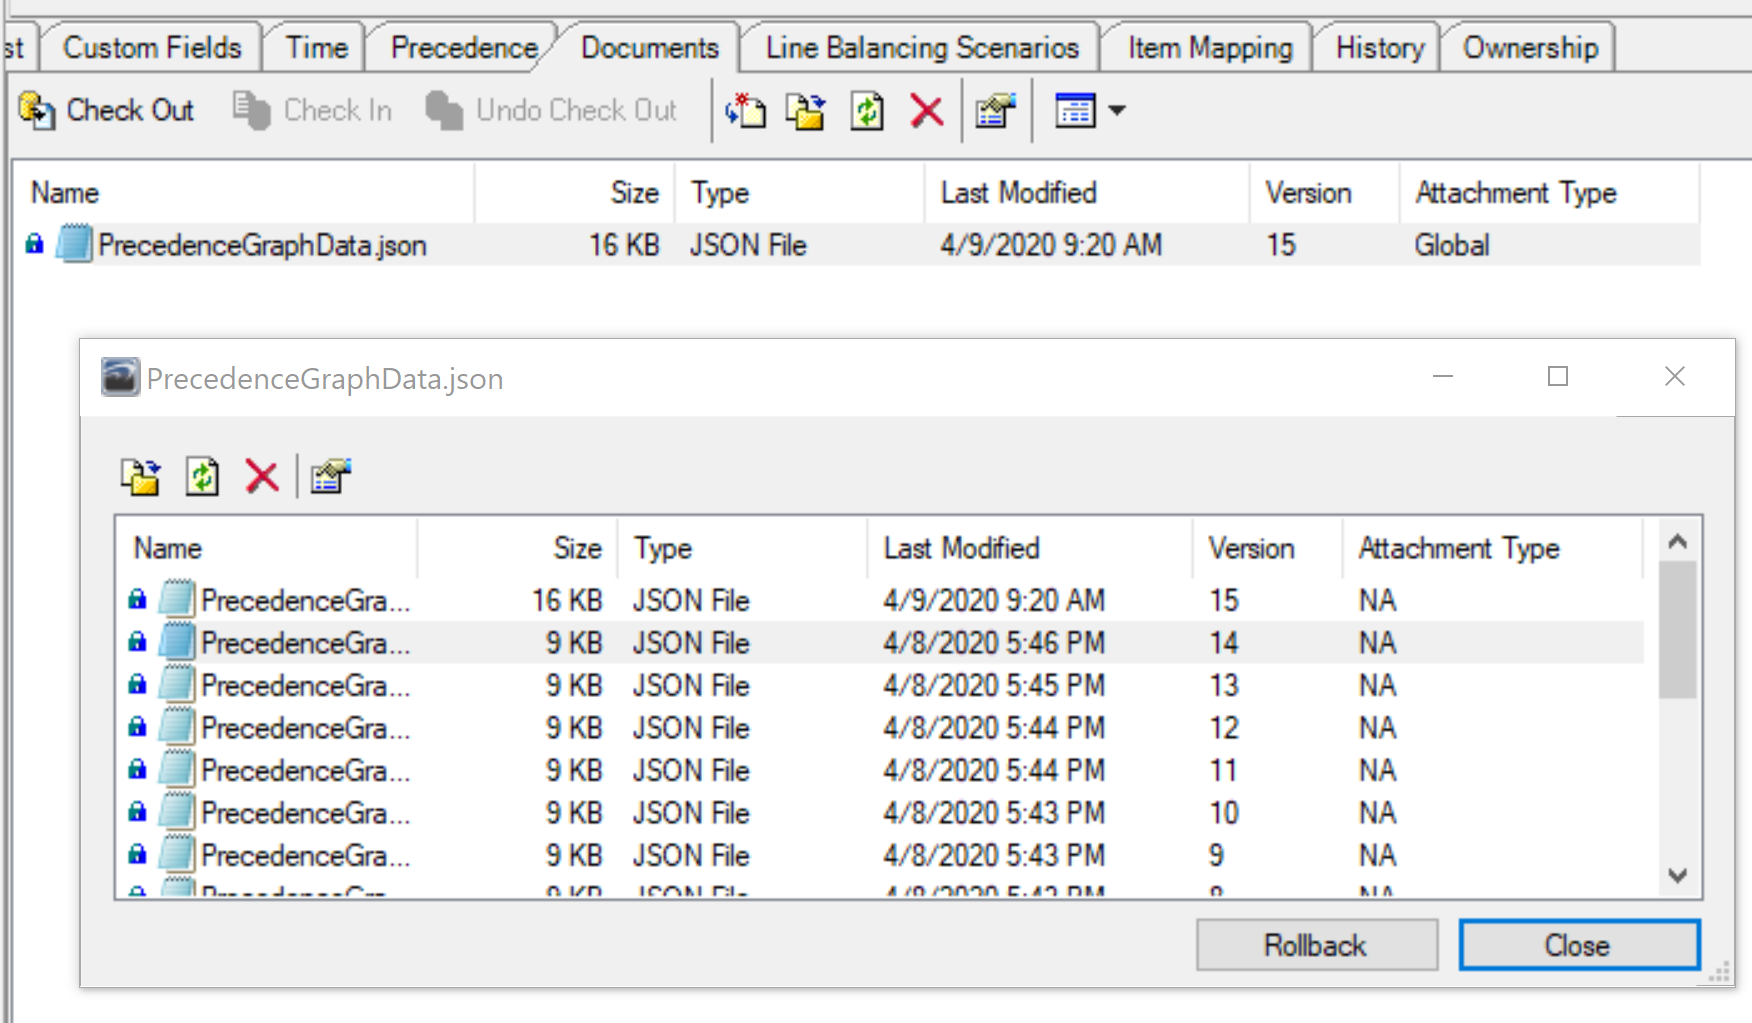Open the view layout dropdown arrow
This screenshot has height=1023, width=1752.
[x=1117, y=110]
